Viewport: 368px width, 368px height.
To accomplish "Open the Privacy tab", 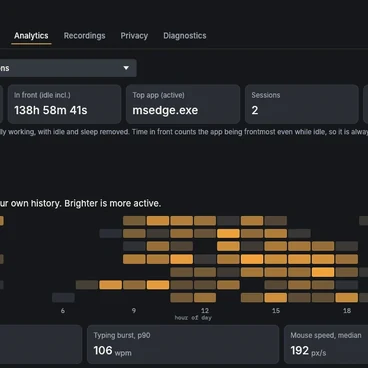I will point(134,36).
